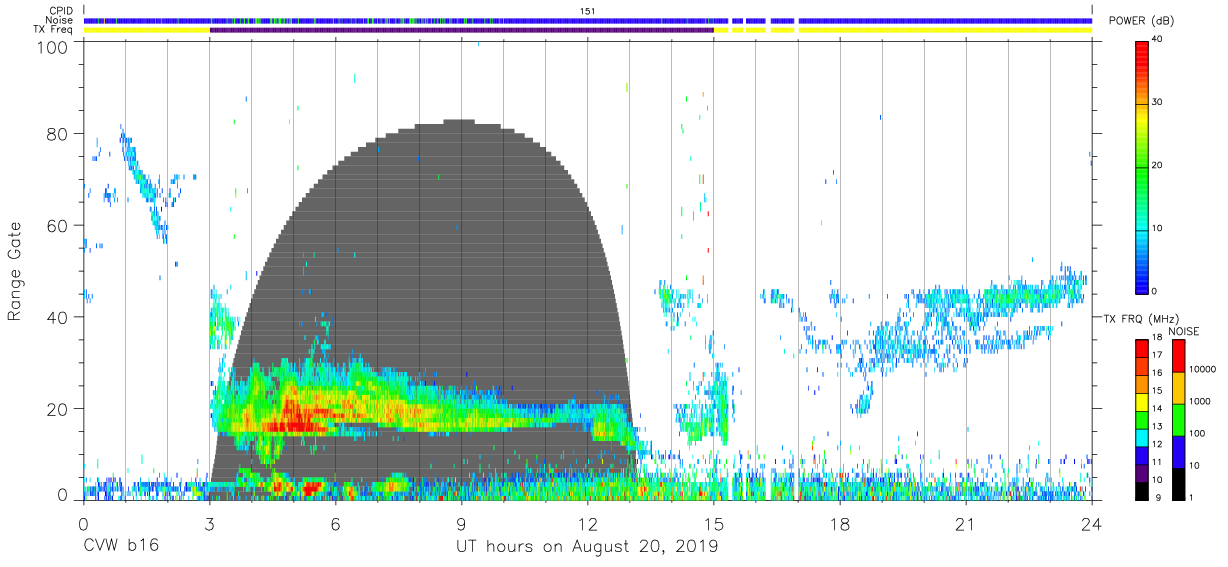Click the UT hours axis tick '24'
The height and width of the screenshot is (567, 1228).
(x=1092, y=523)
